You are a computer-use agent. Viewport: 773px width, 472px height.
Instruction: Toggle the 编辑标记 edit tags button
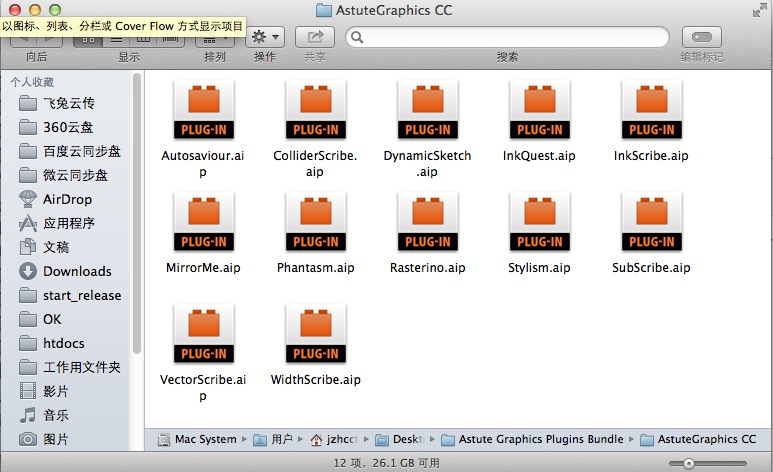point(702,37)
